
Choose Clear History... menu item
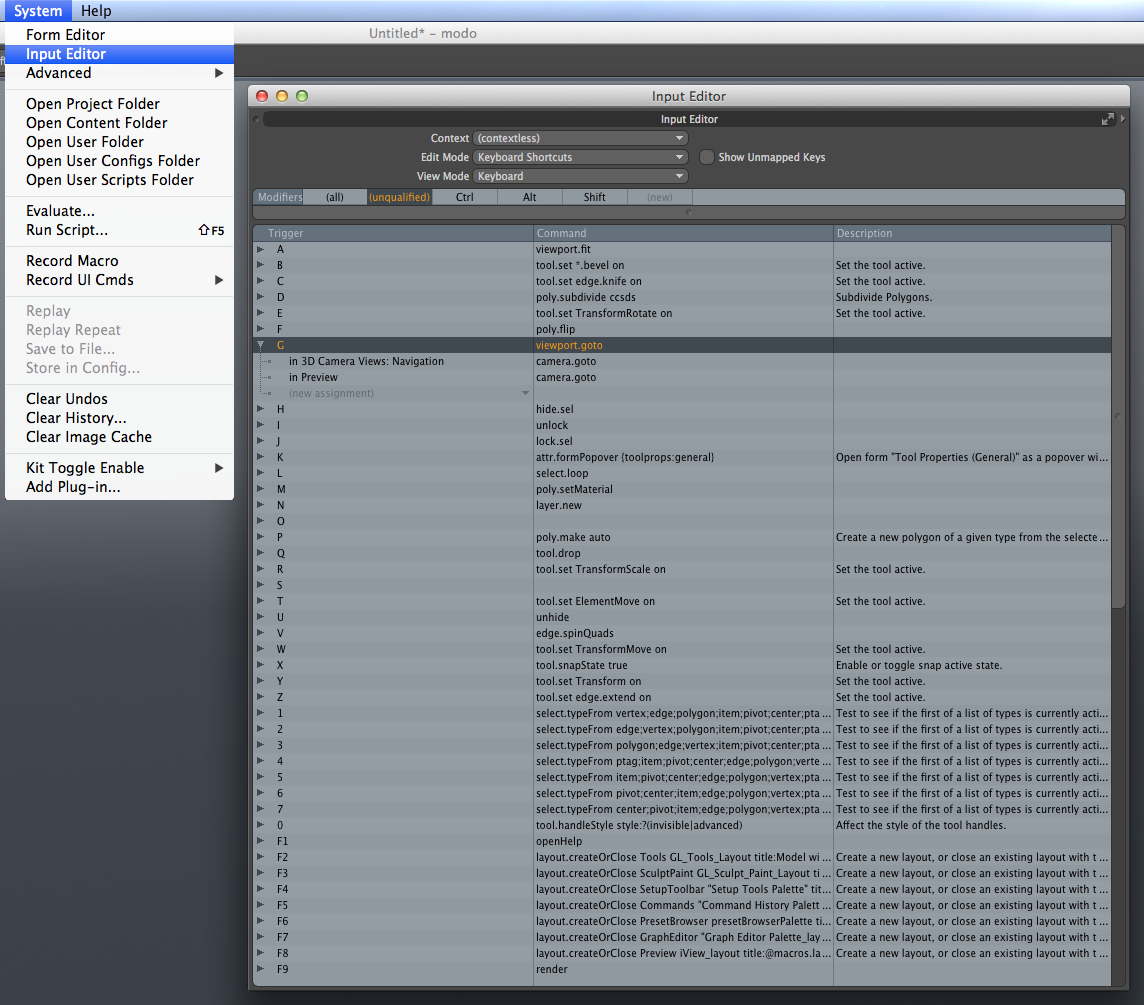(120, 417)
